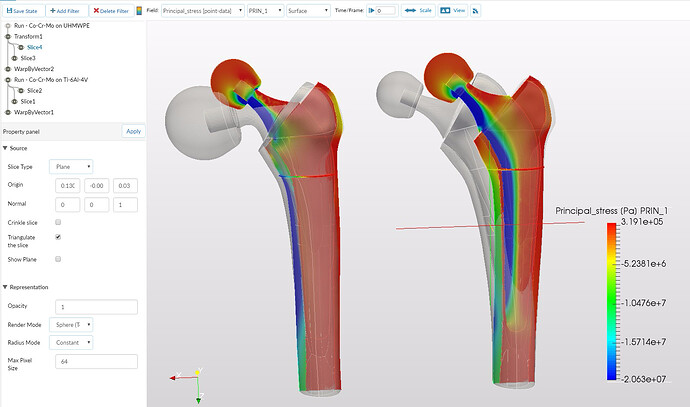Toggle visibility eye of Slice1

coord(14,102)
